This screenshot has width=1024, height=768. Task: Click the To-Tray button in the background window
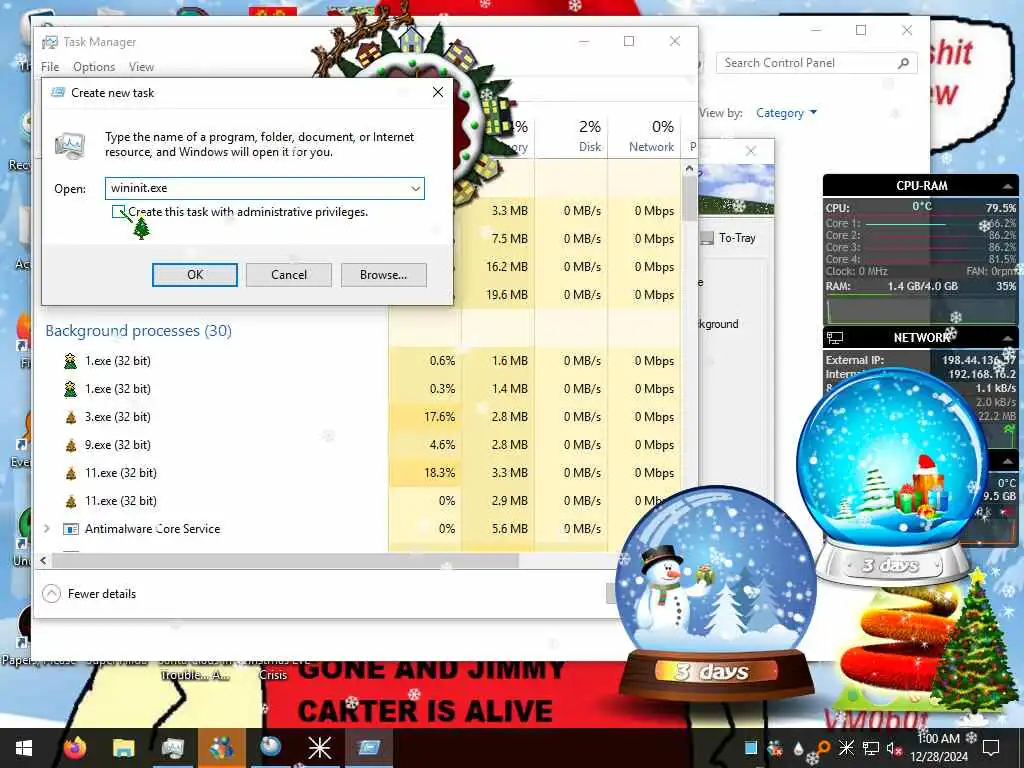tap(728, 238)
